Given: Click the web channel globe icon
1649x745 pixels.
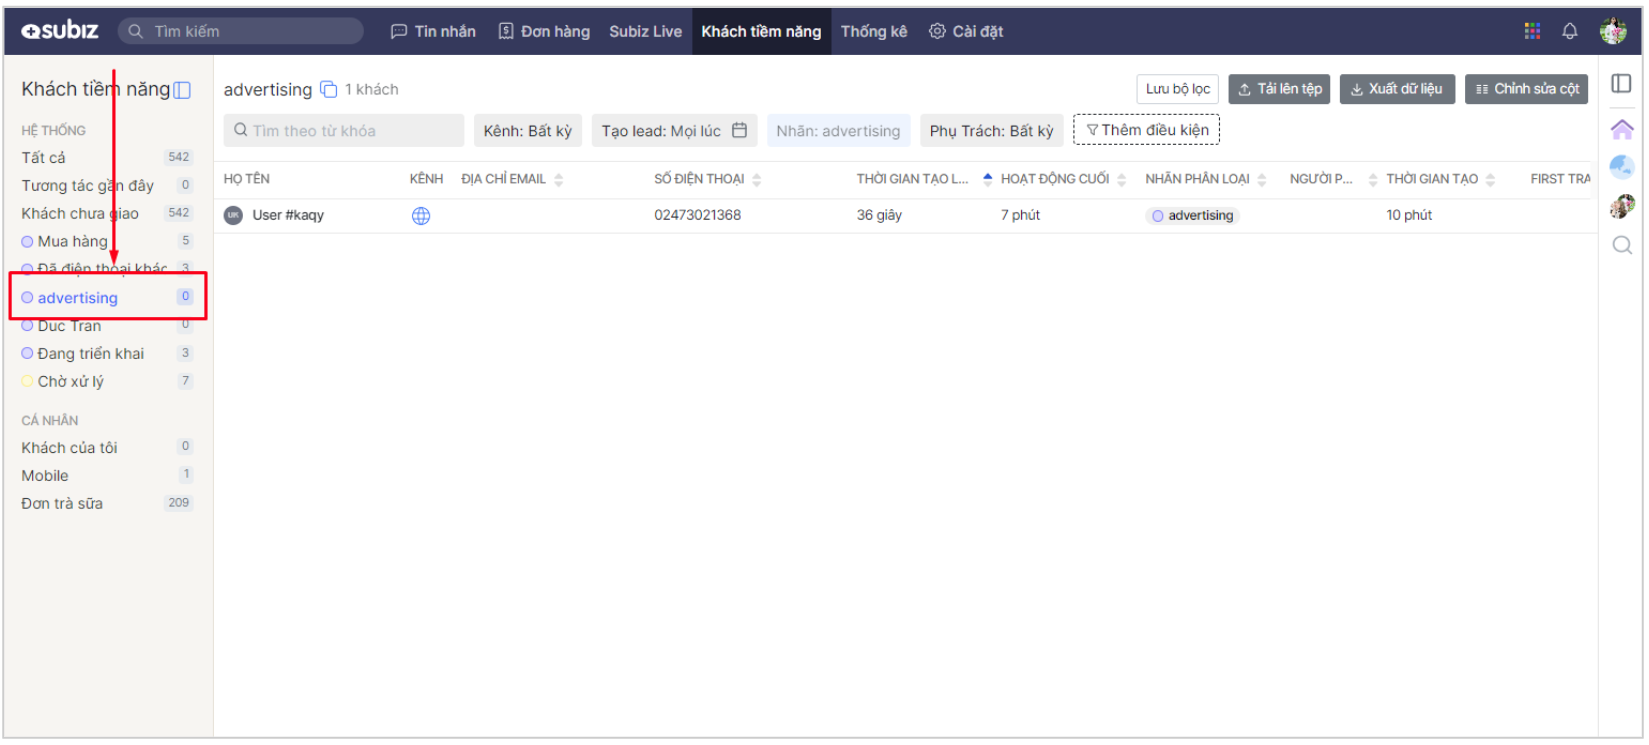Looking at the screenshot, I should [421, 216].
